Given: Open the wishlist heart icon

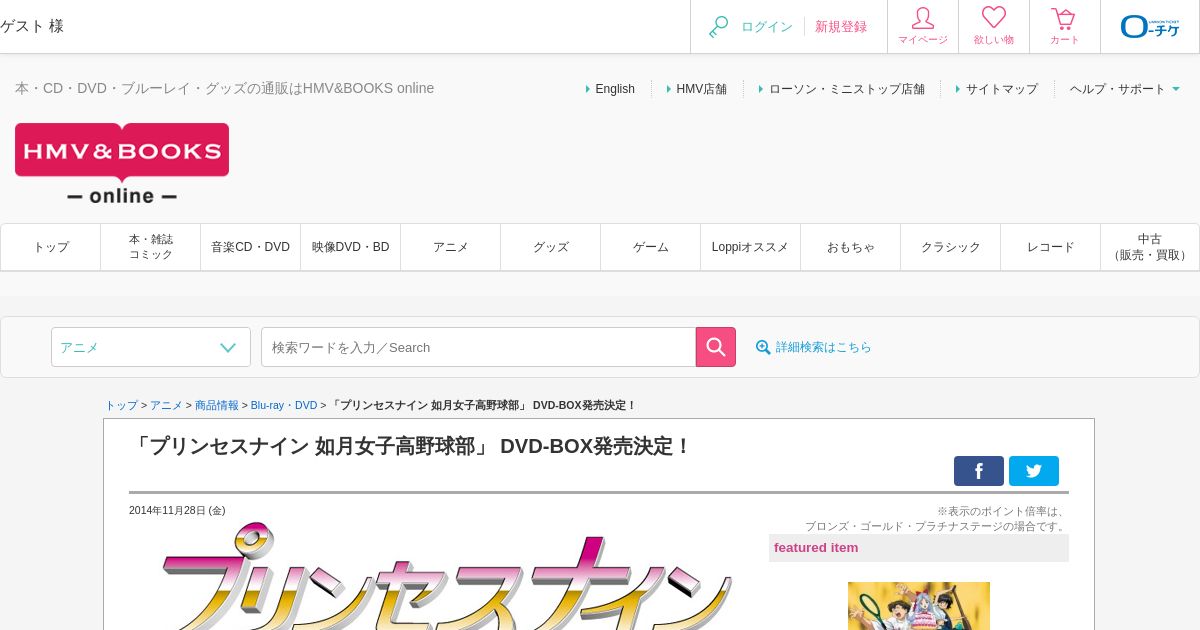Looking at the screenshot, I should [x=994, y=18].
